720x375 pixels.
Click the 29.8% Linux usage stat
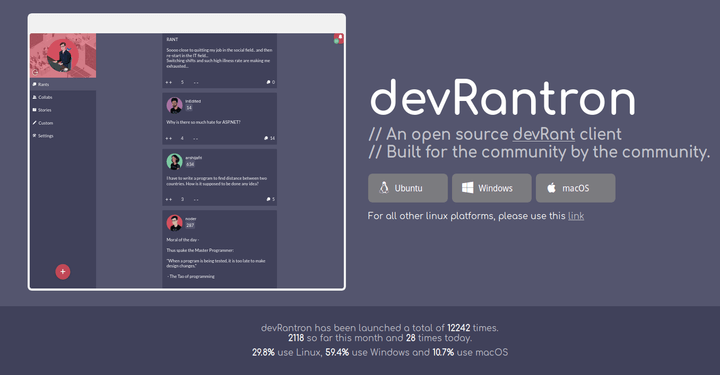[264, 353]
